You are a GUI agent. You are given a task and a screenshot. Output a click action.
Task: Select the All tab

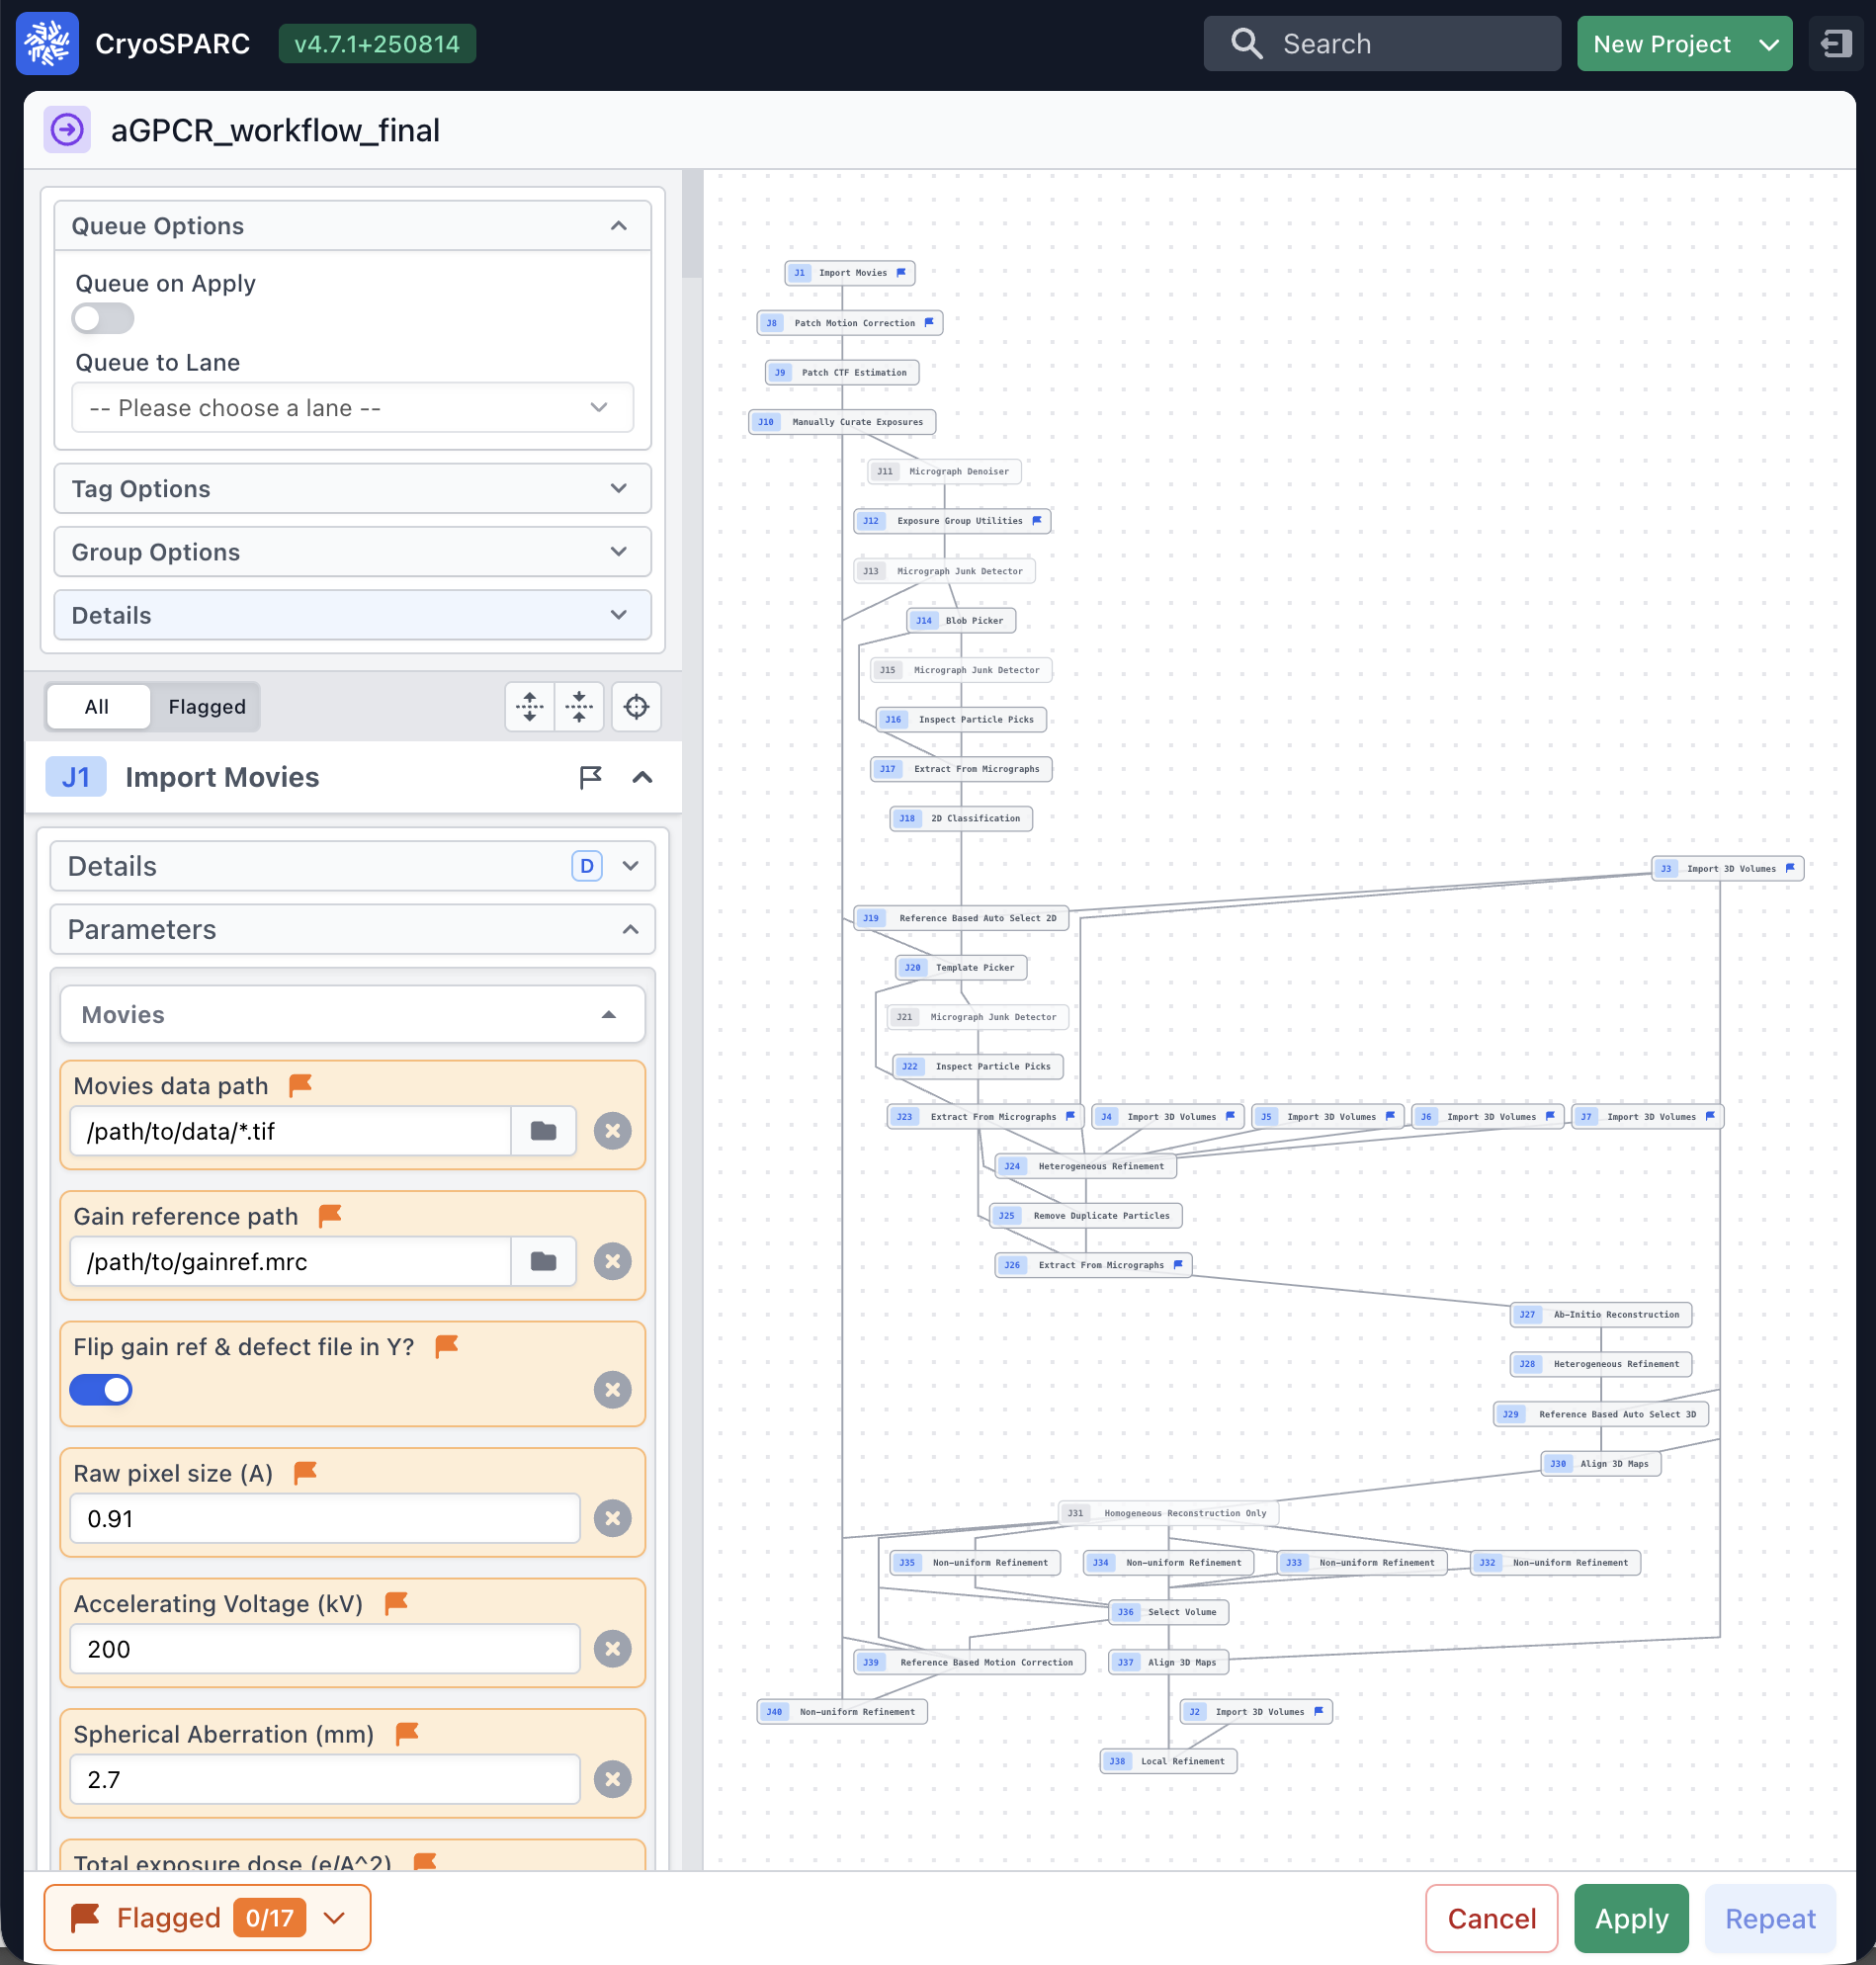pos(97,707)
